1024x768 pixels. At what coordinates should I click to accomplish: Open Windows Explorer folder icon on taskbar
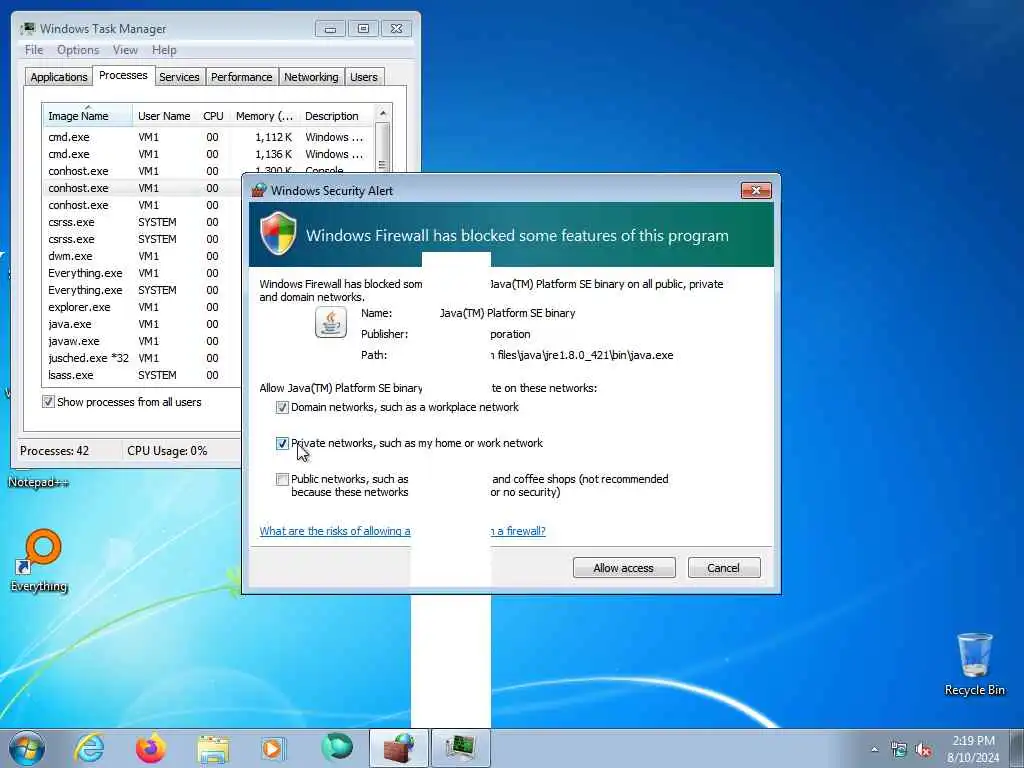point(213,749)
